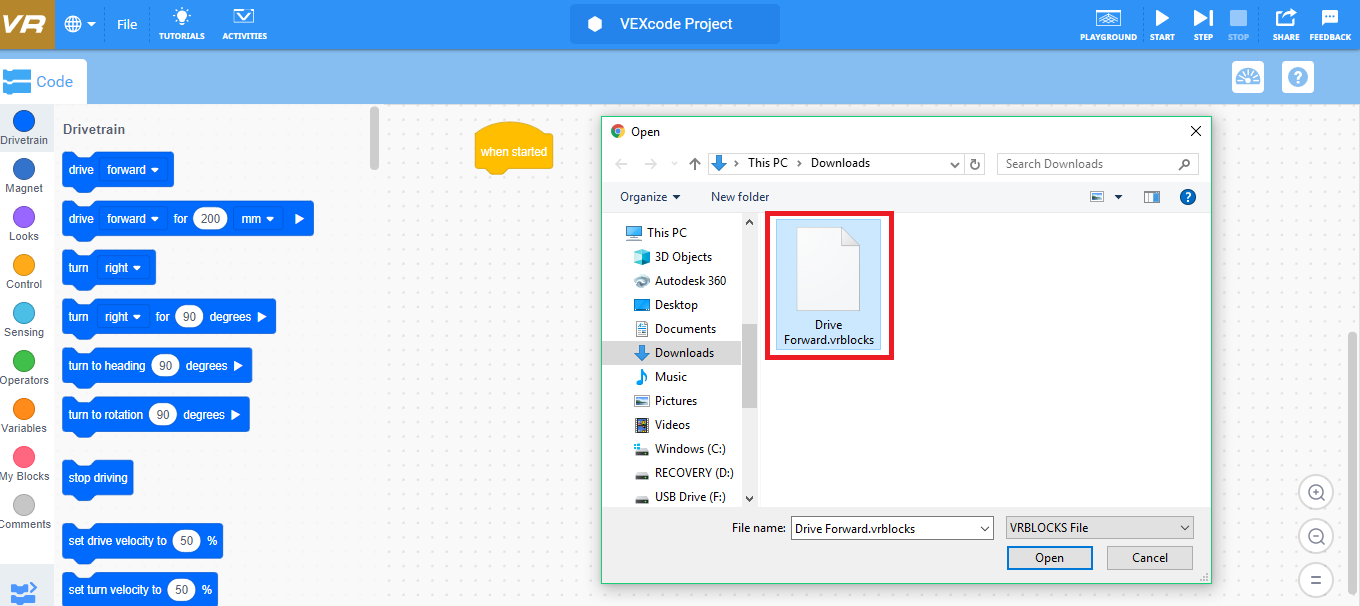Start the project with the play button

coord(1162,24)
